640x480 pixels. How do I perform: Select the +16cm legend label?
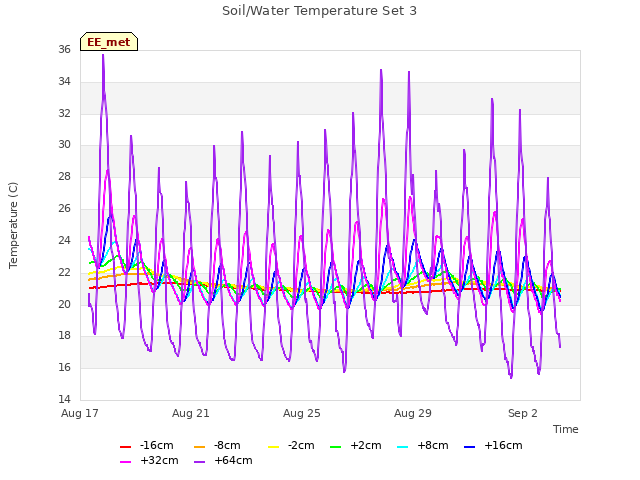(x=503, y=445)
